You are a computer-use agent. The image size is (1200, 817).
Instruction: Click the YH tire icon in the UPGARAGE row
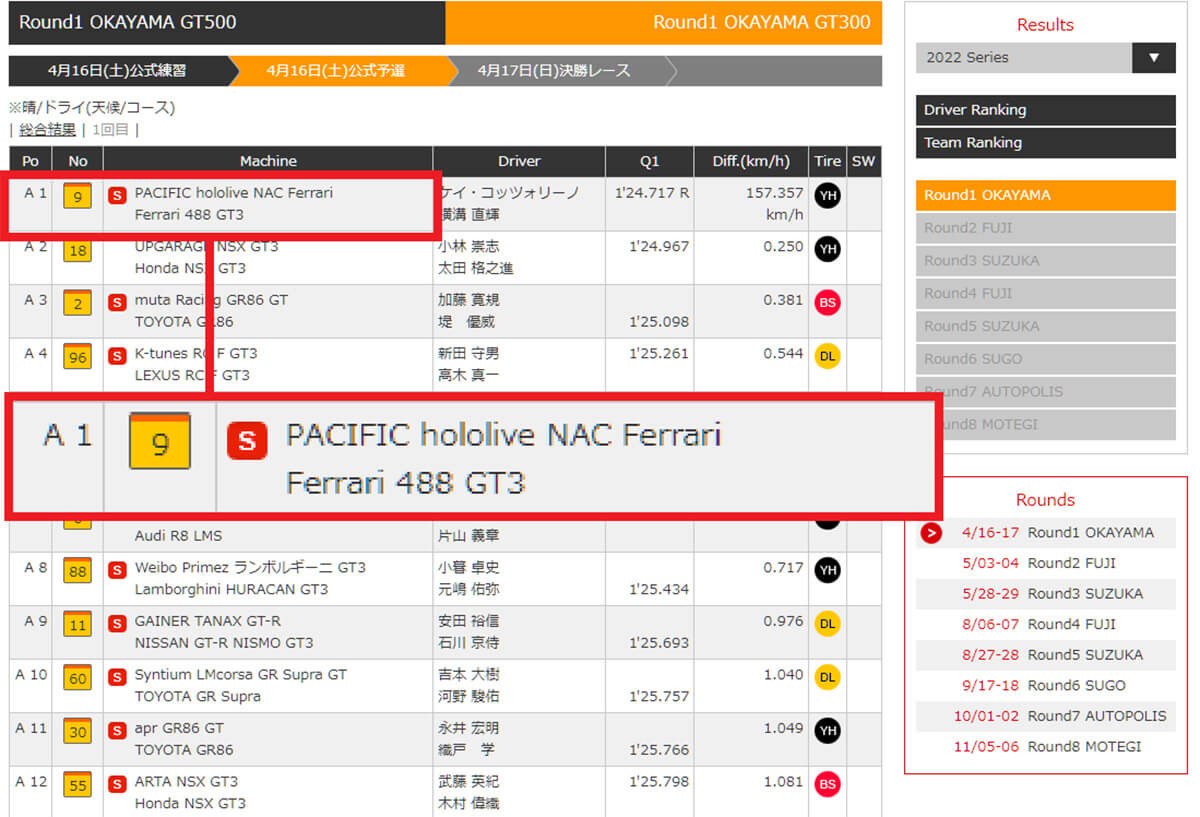(827, 249)
